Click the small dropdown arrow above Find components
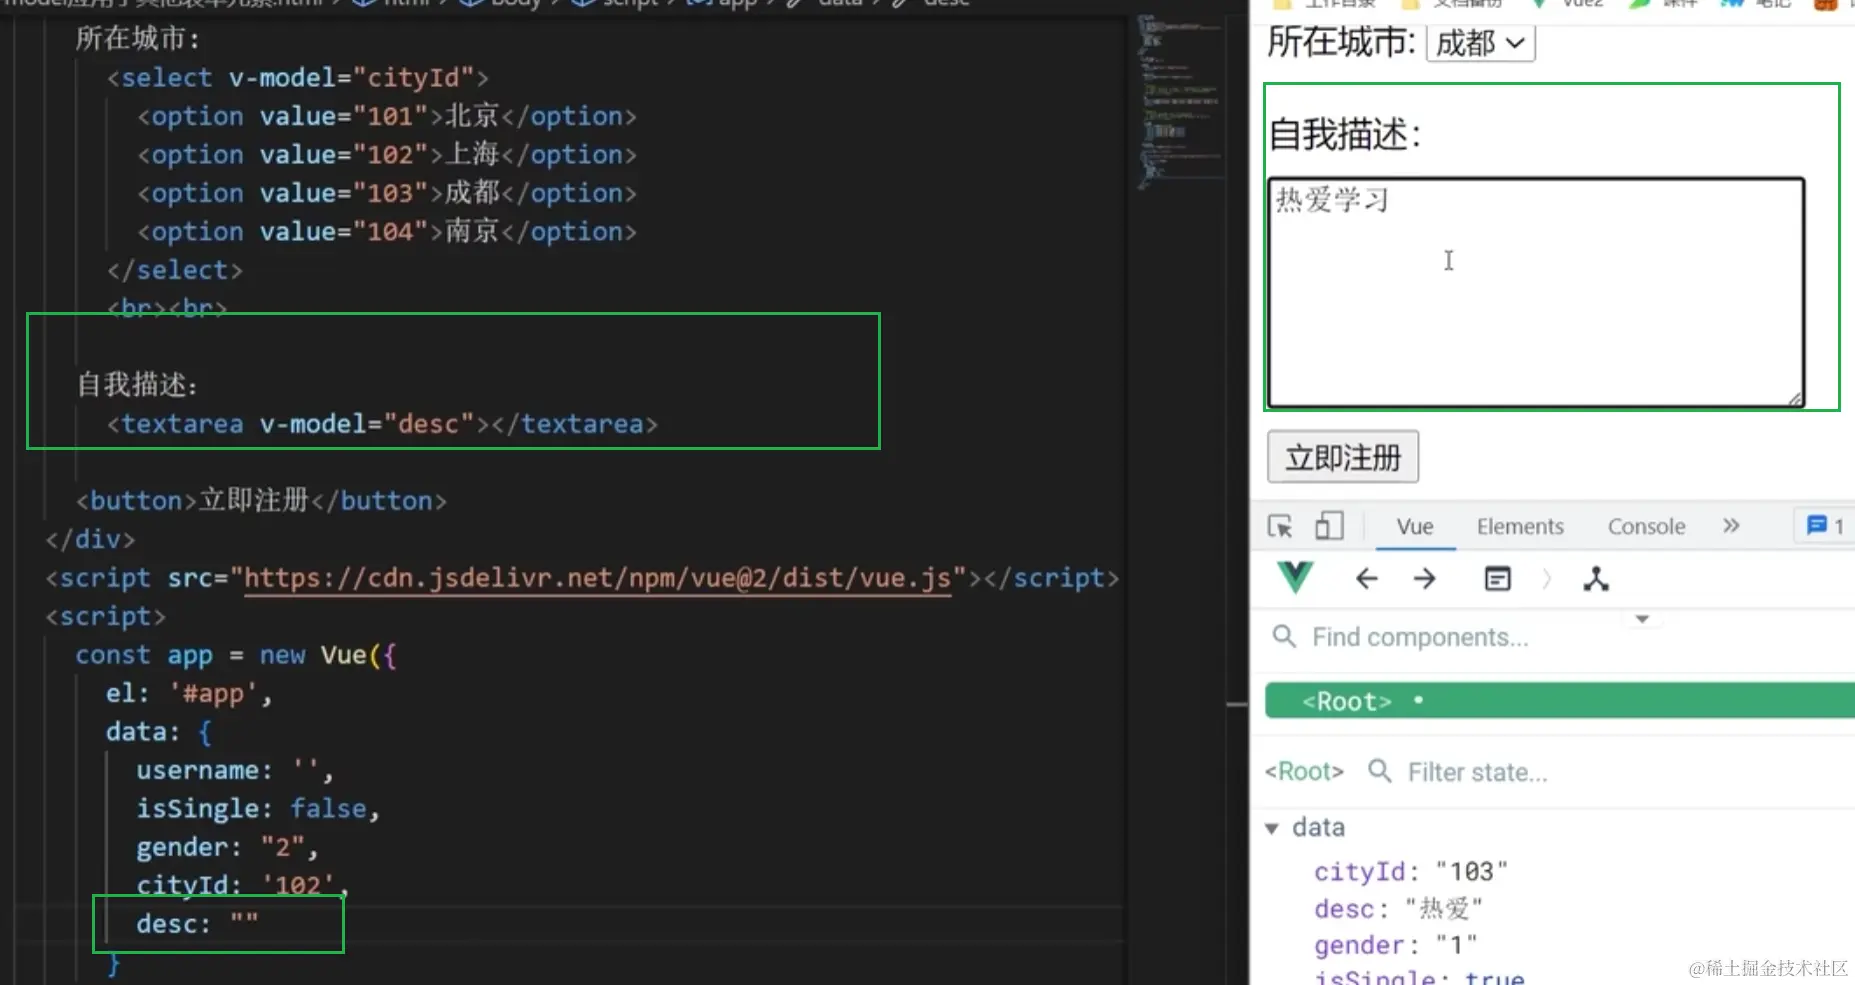This screenshot has height=985, width=1855. (1642, 619)
